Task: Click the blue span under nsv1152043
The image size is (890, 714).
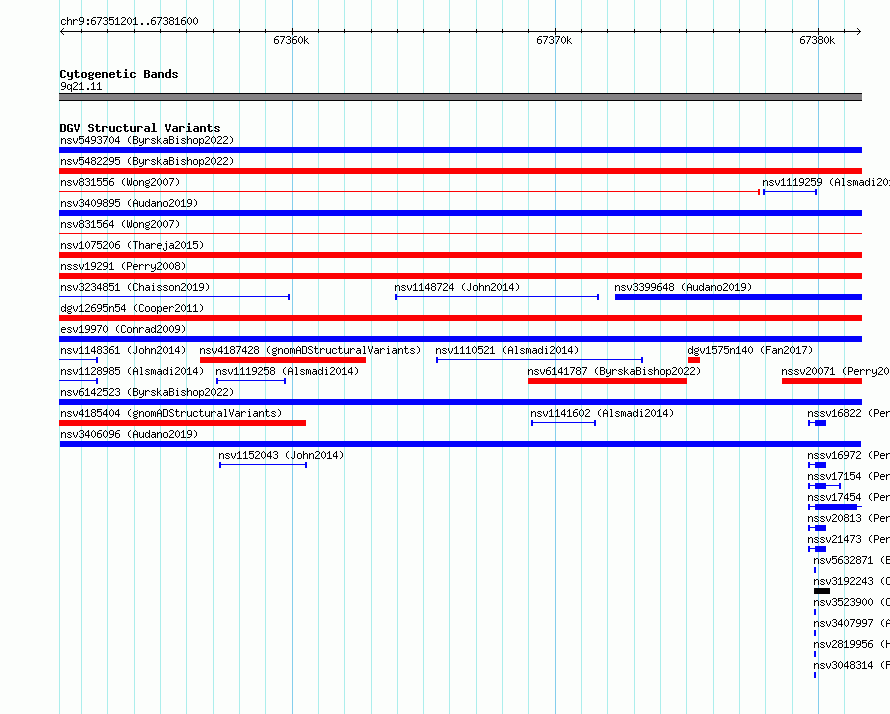Action: [x=263, y=465]
